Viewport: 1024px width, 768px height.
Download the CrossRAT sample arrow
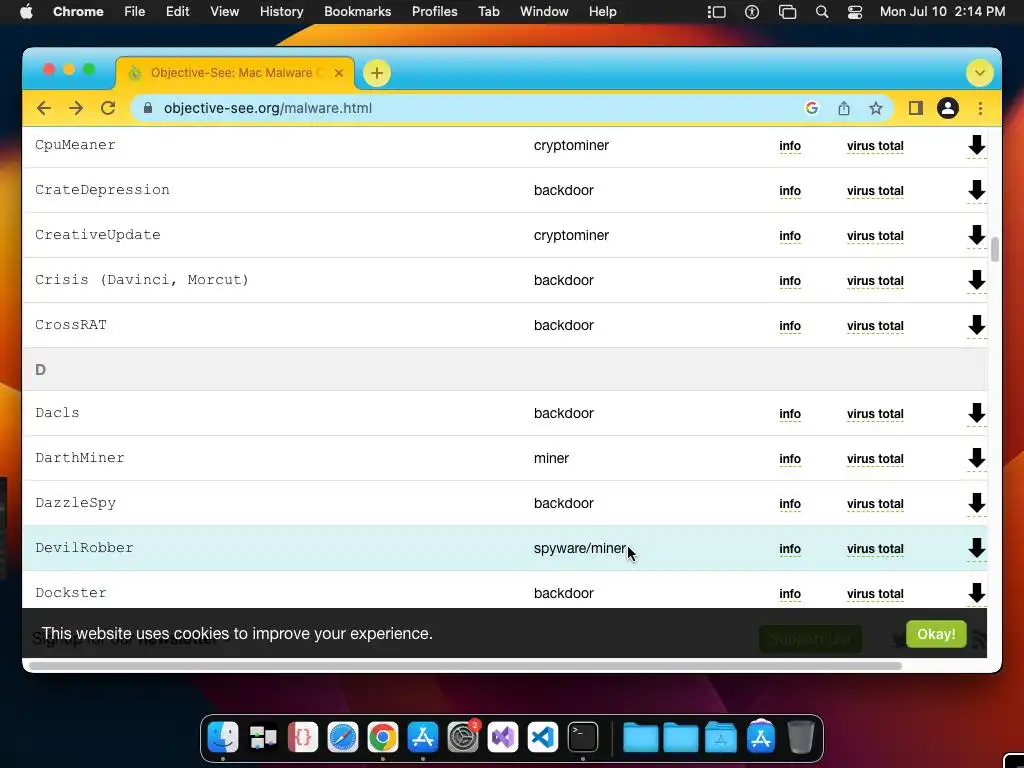pos(976,325)
